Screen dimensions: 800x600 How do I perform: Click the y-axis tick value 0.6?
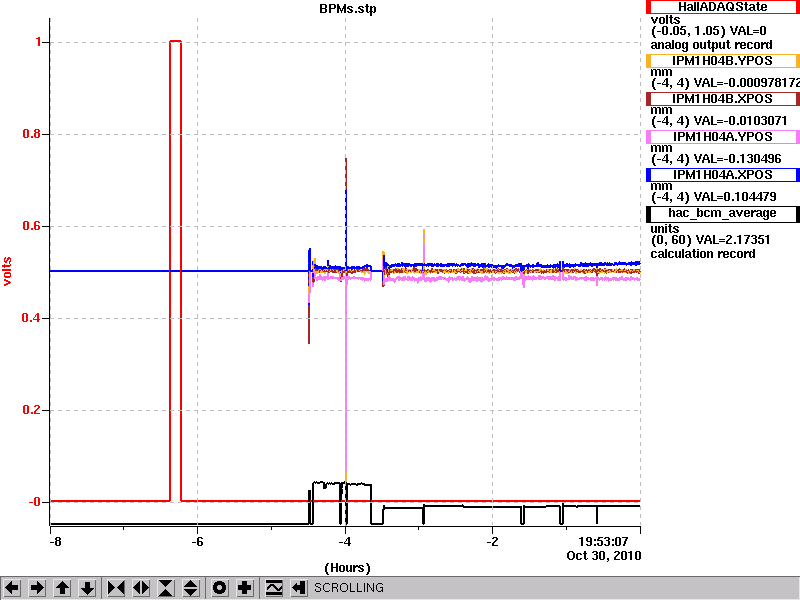[32, 226]
